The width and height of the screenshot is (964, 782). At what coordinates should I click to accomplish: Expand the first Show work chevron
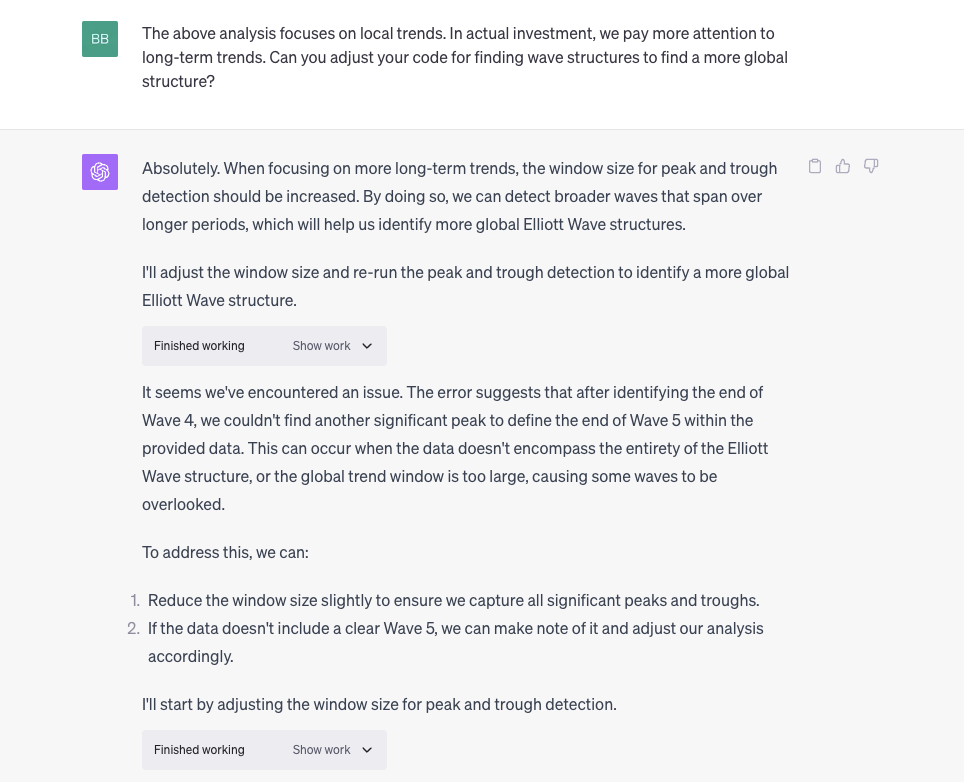coord(367,346)
